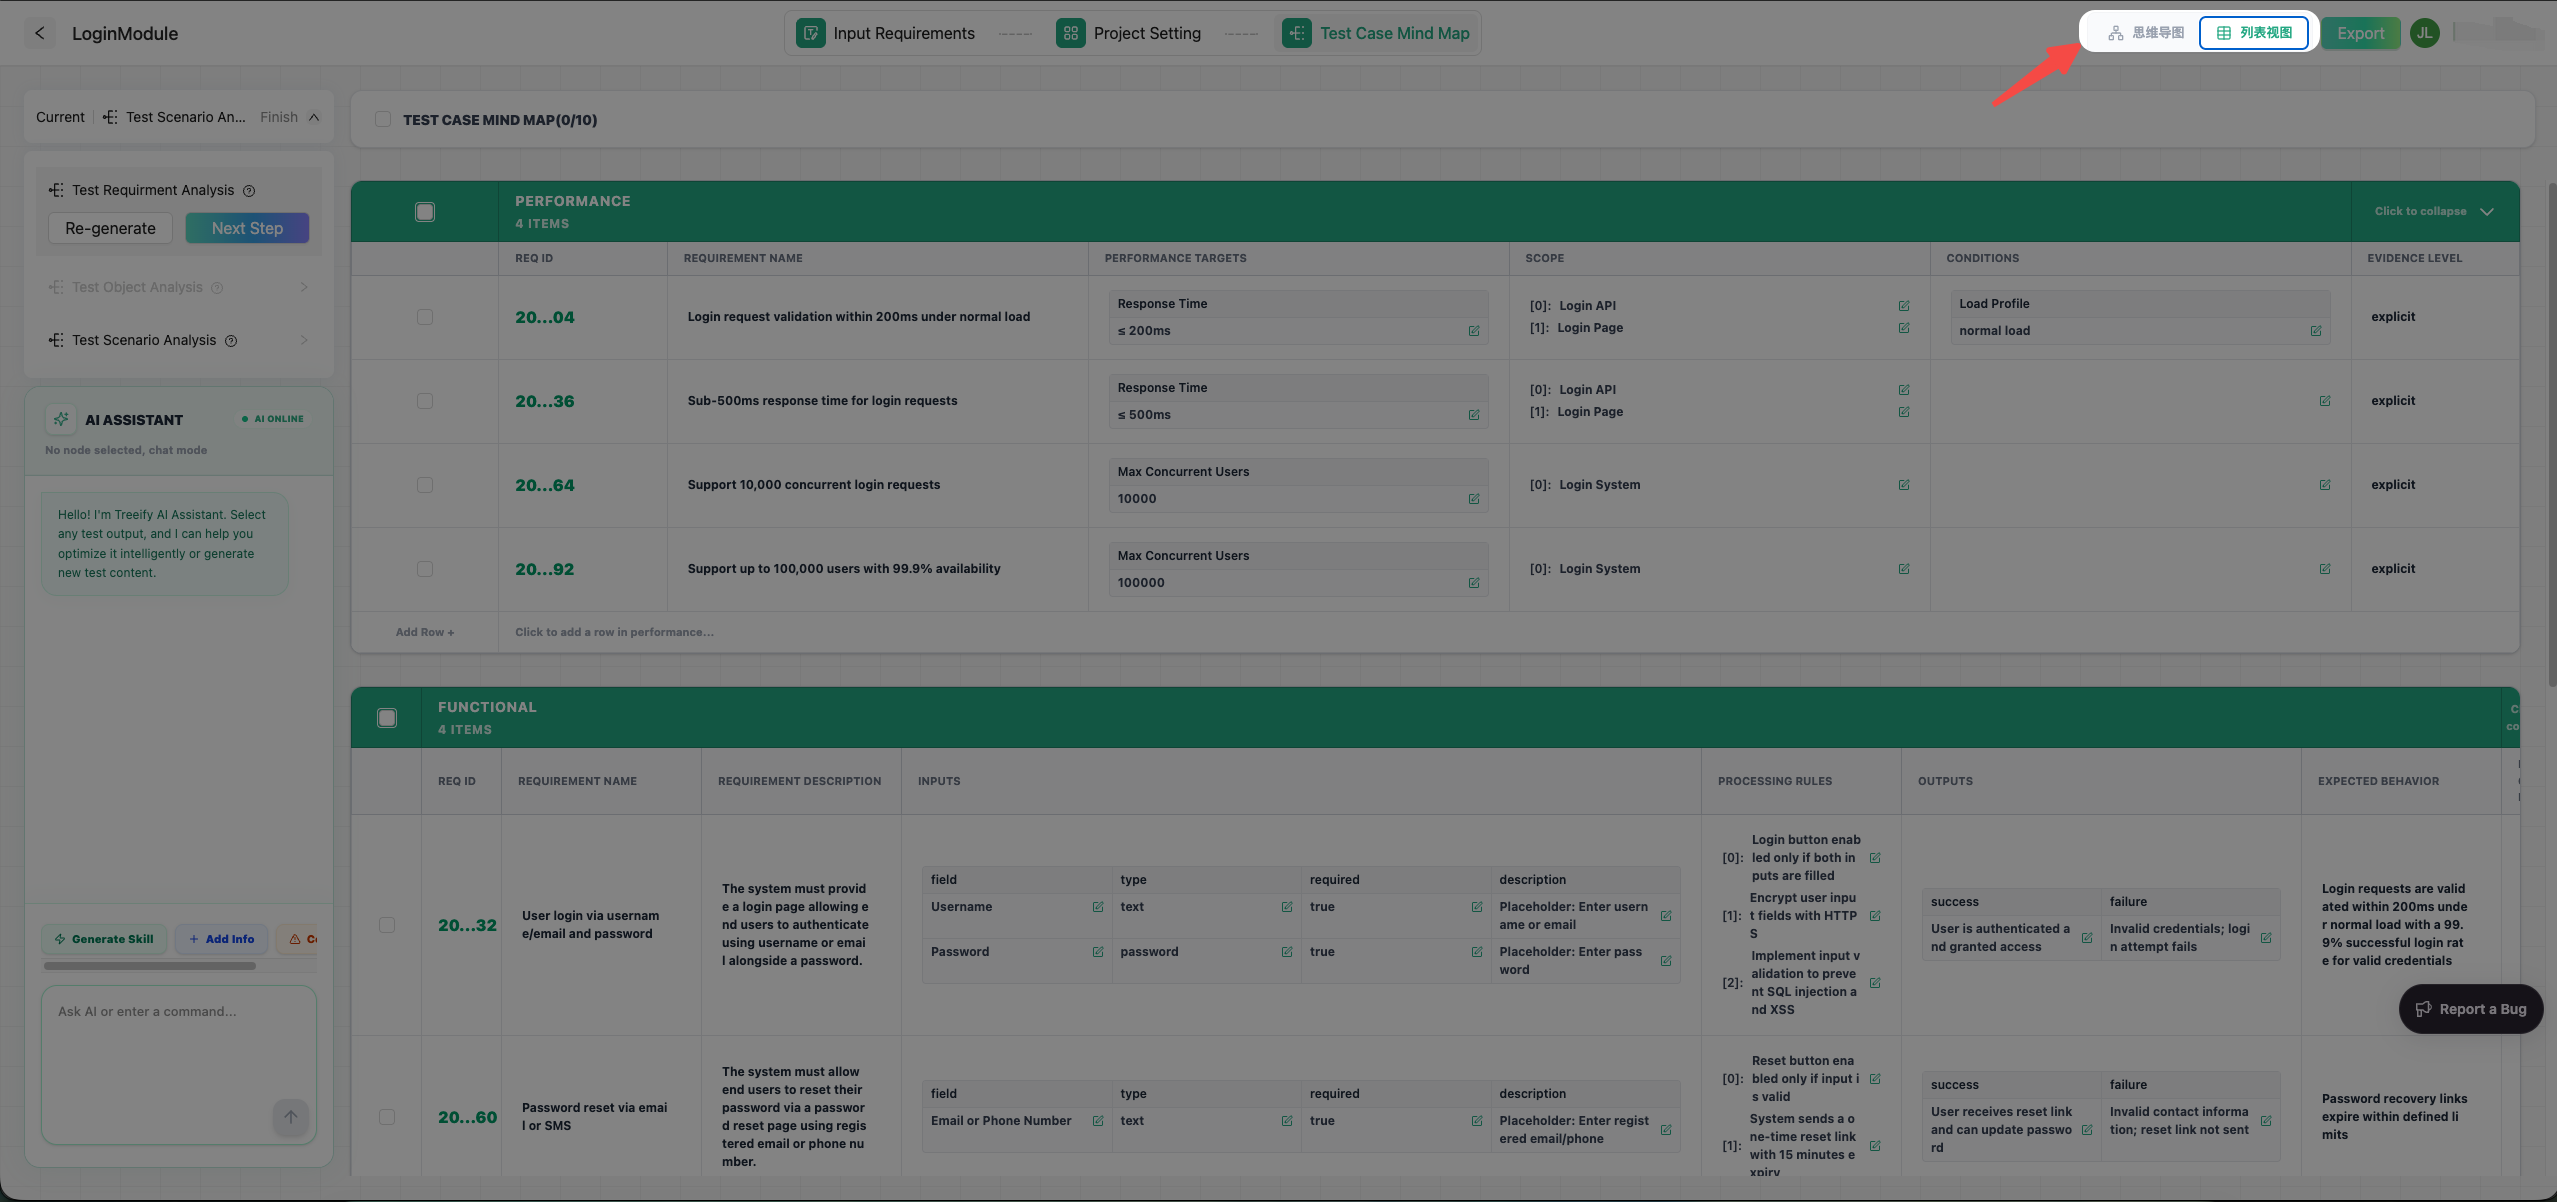Select the FUNCTIONAL section checkbox
The width and height of the screenshot is (2557, 1202).
[x=386, y=717]
